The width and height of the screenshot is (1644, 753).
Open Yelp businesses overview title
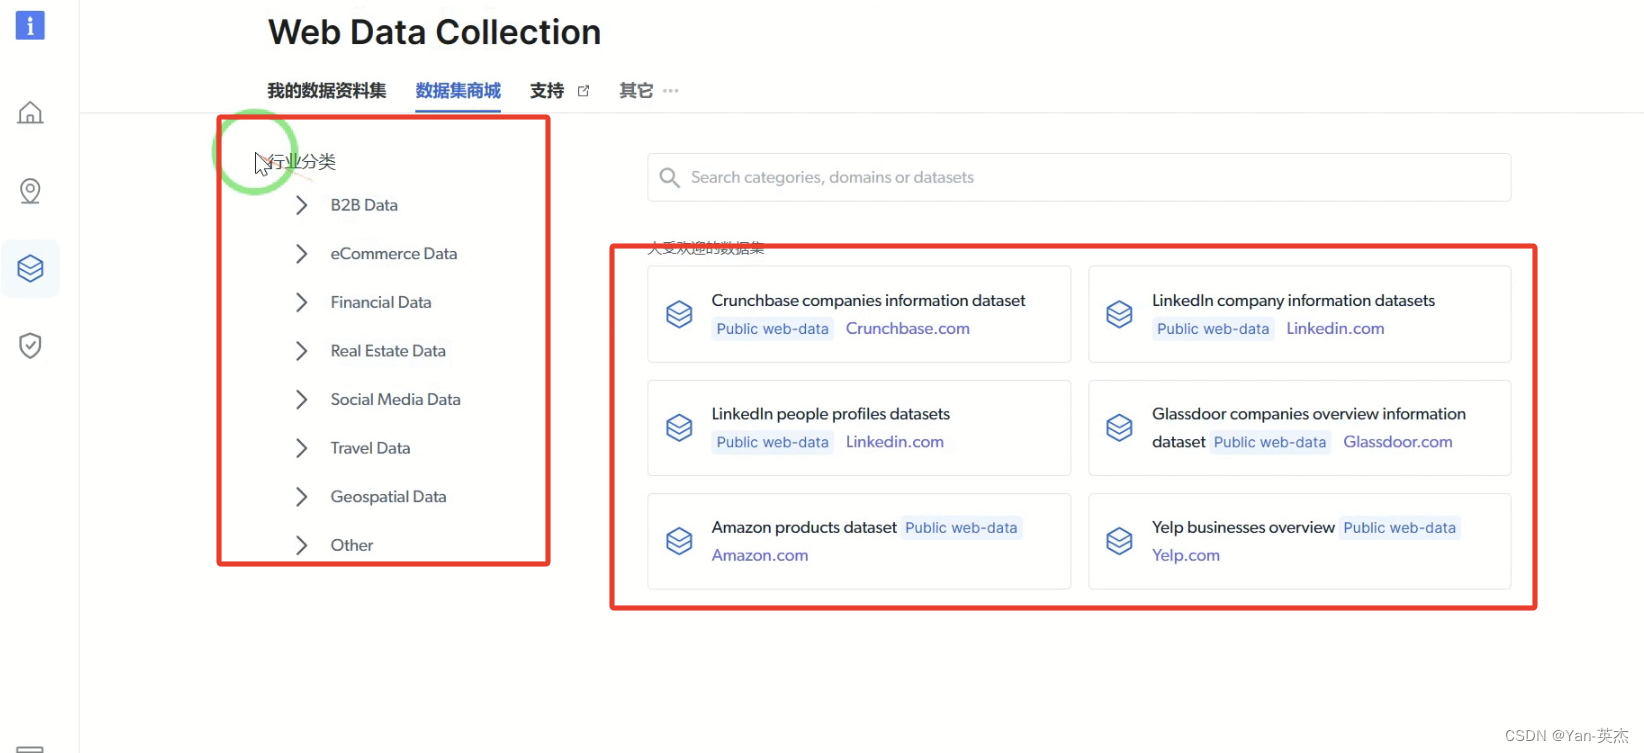(1243, 528)
